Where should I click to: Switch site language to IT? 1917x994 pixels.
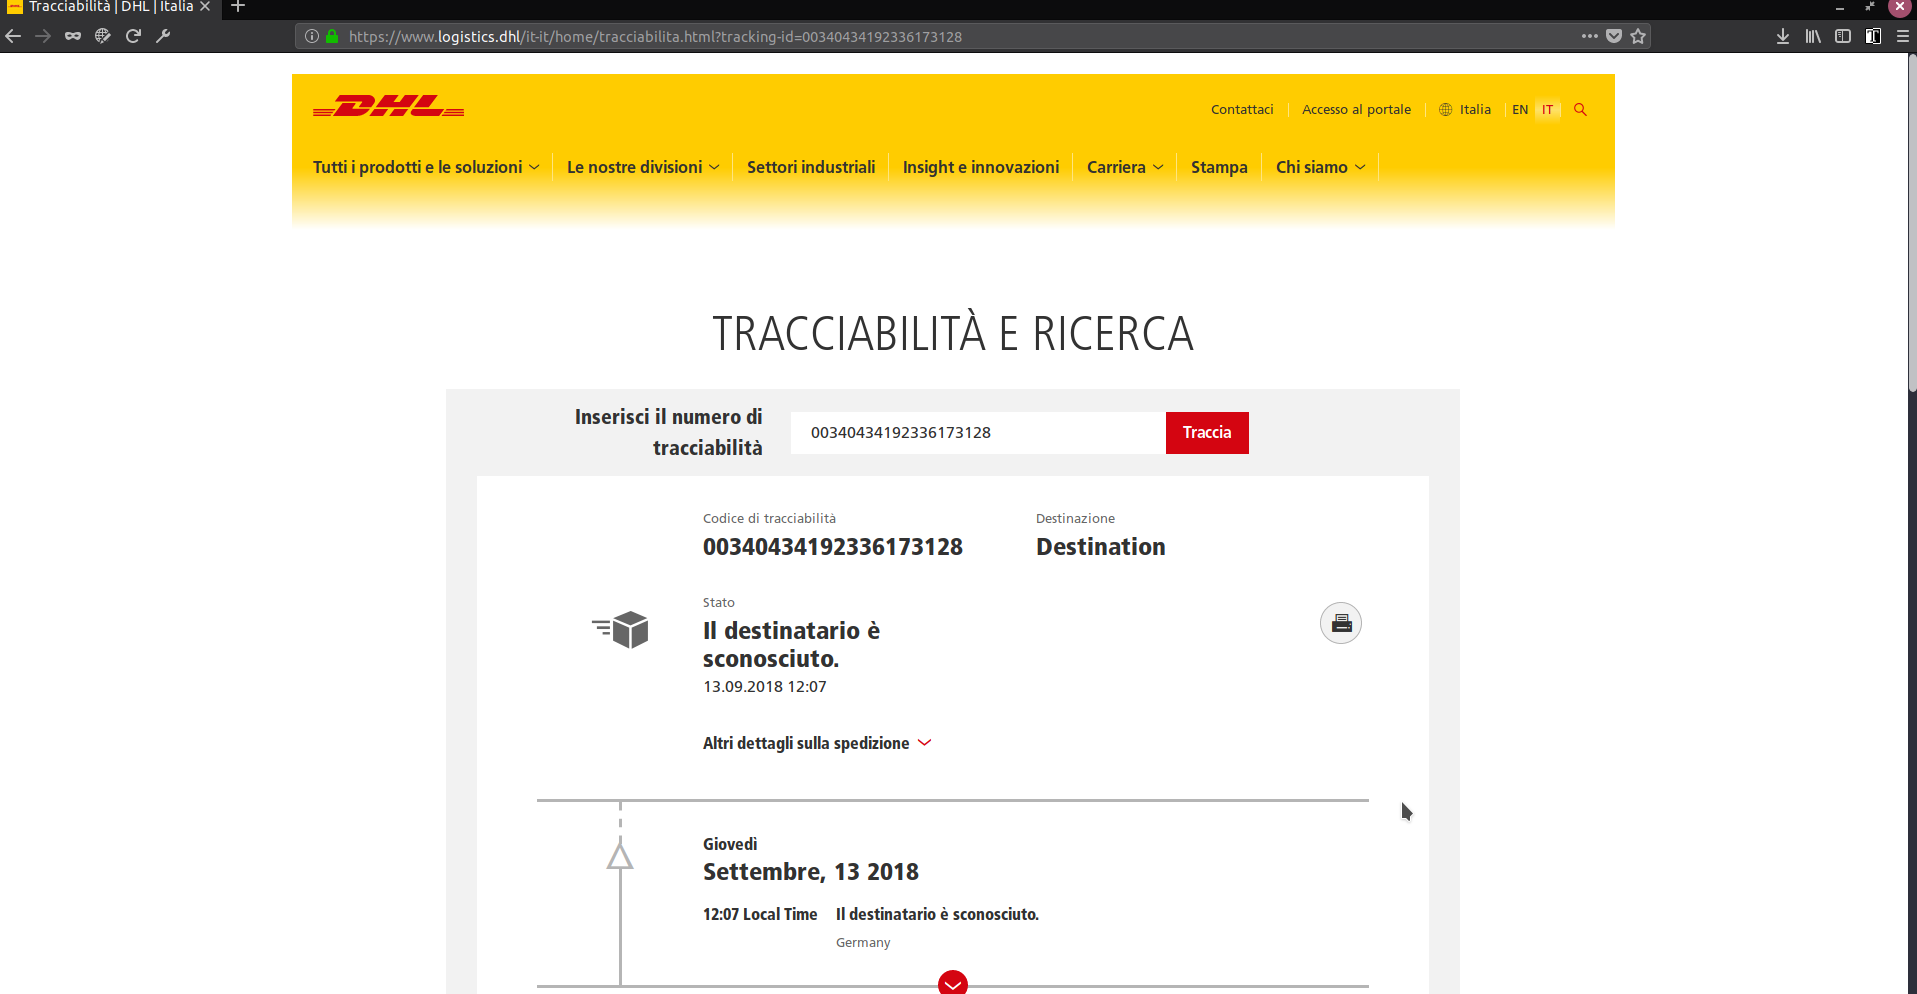tap(1548, 110)
